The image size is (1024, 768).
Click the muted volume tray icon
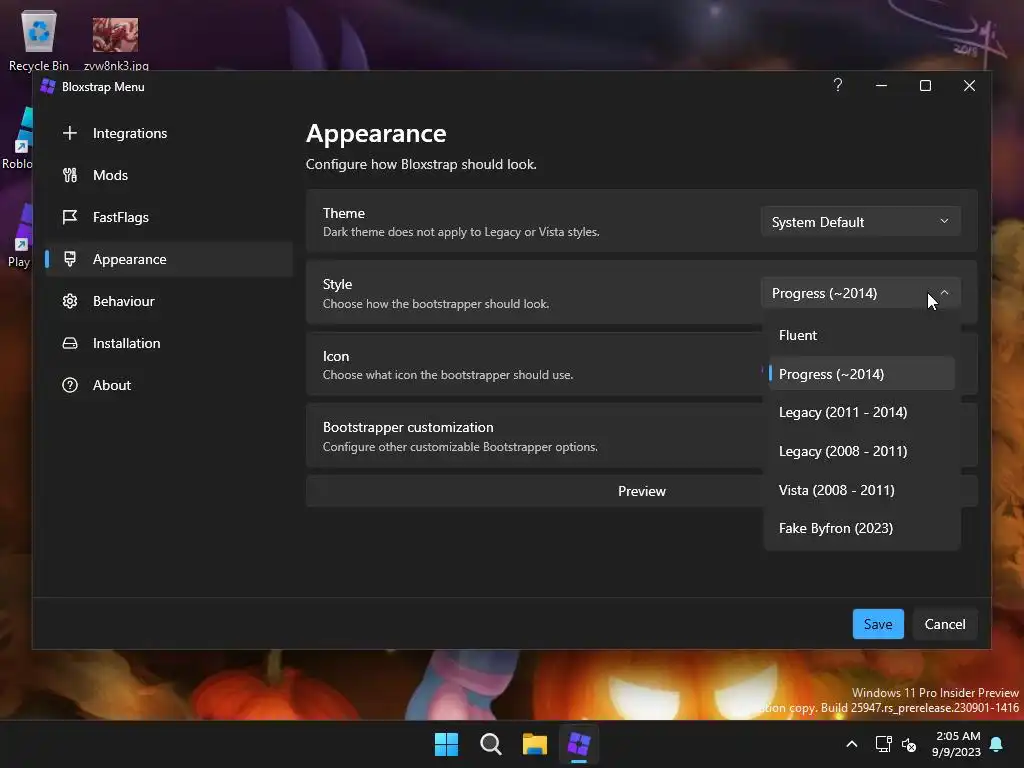coord(909,744)
